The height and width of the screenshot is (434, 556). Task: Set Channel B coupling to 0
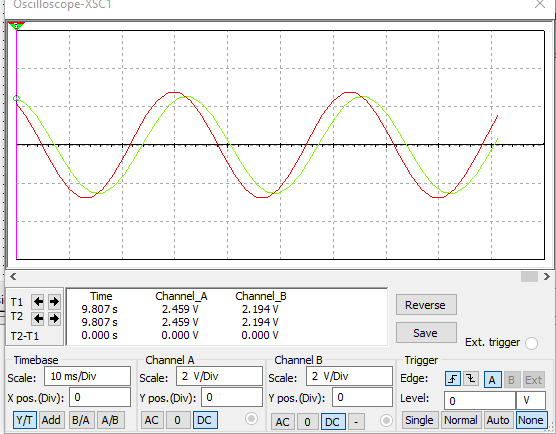pyautogui.click(x=307, y=422)
